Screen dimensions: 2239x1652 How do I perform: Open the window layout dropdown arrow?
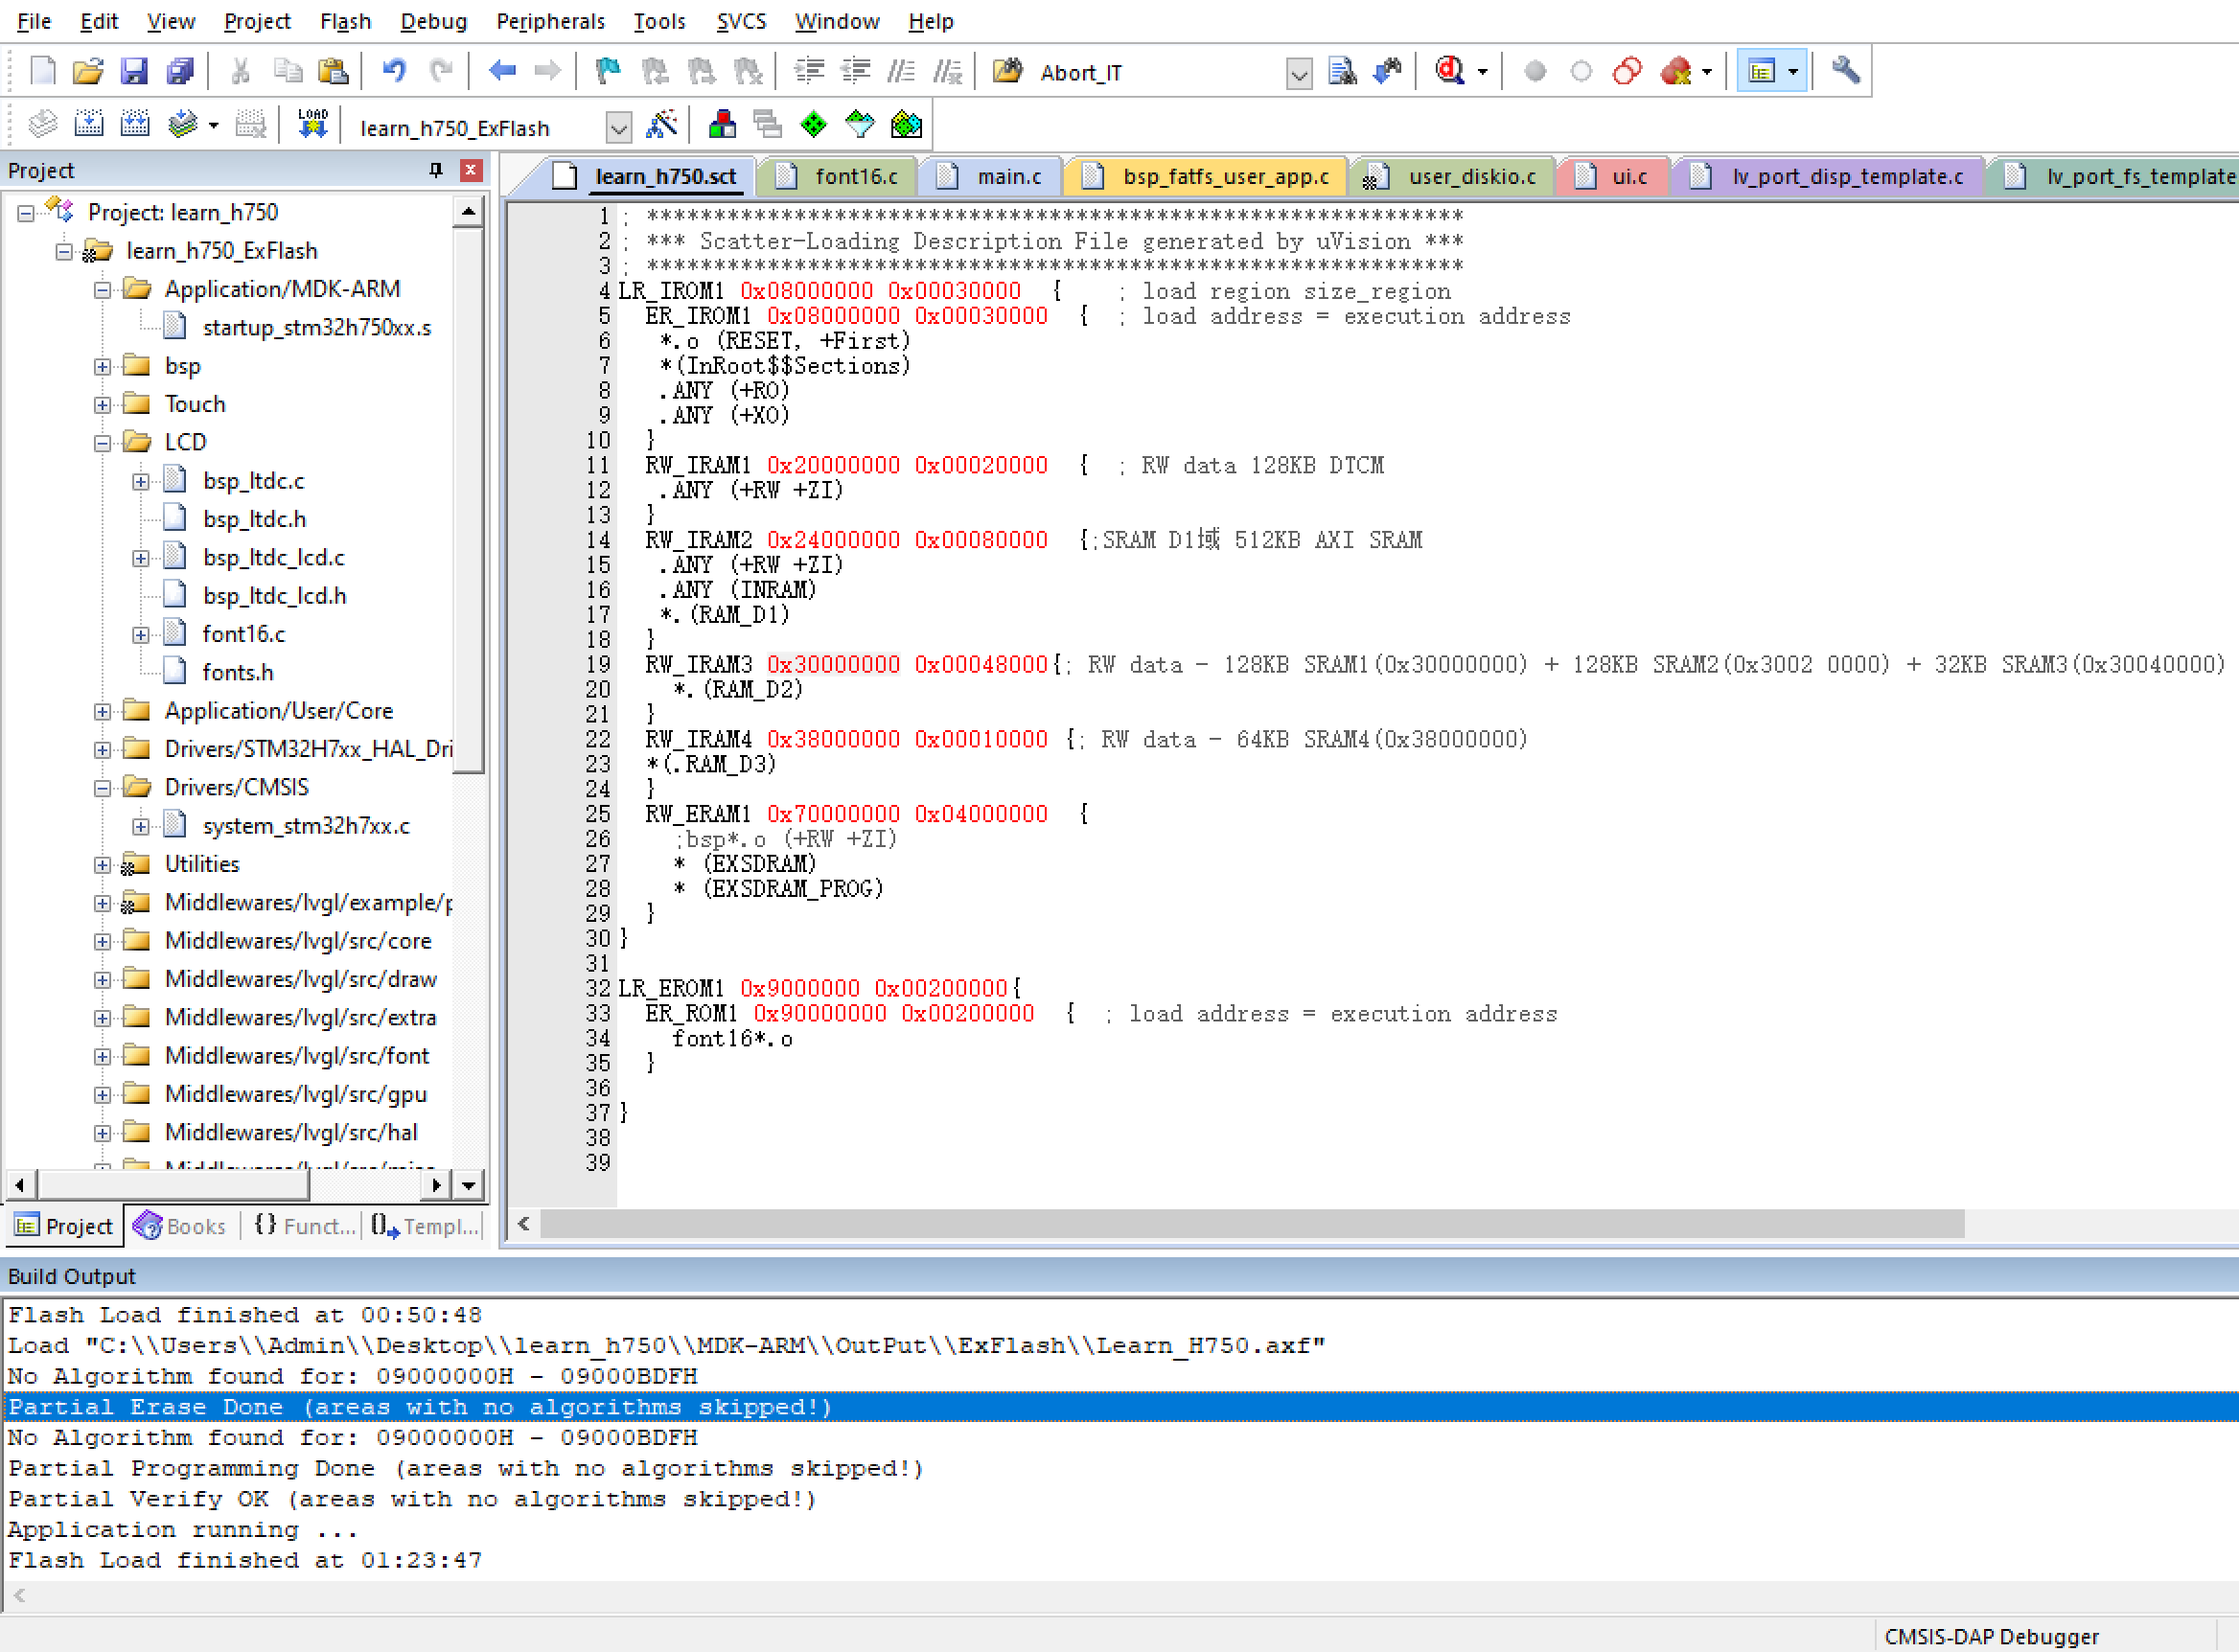coord(1792,71)
